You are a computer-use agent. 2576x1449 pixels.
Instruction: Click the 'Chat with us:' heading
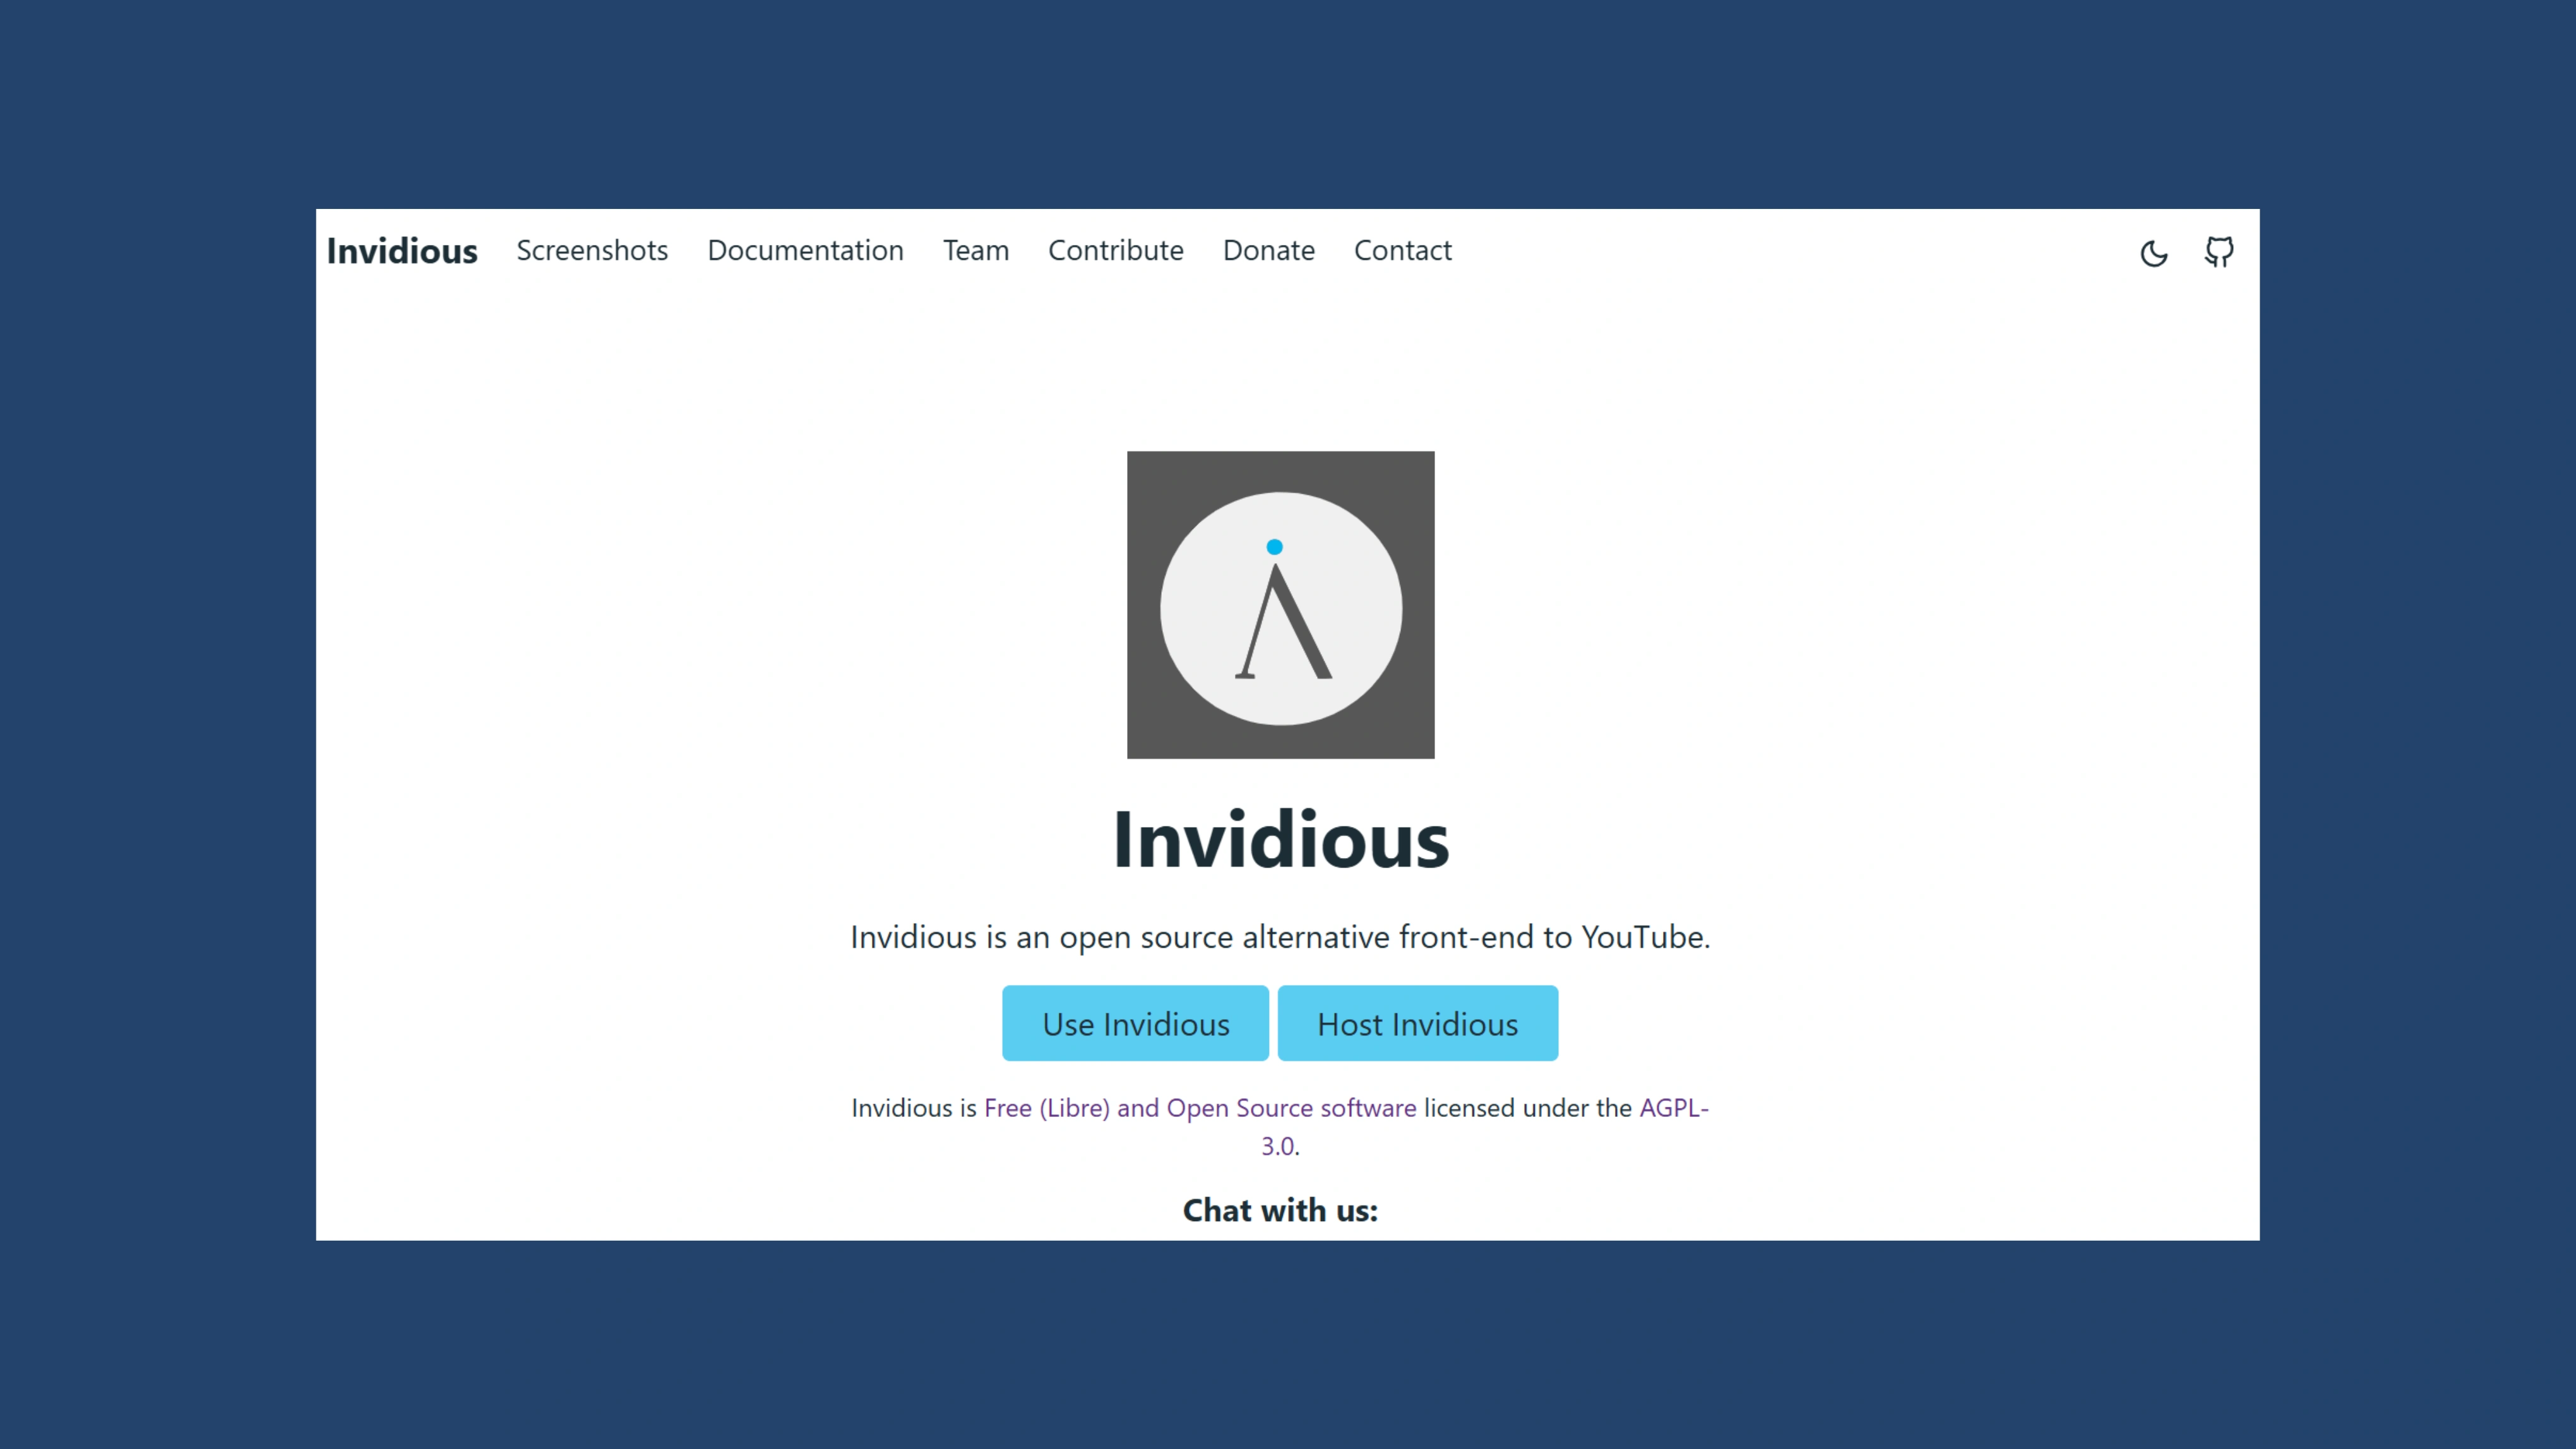coord(1281,1210)
